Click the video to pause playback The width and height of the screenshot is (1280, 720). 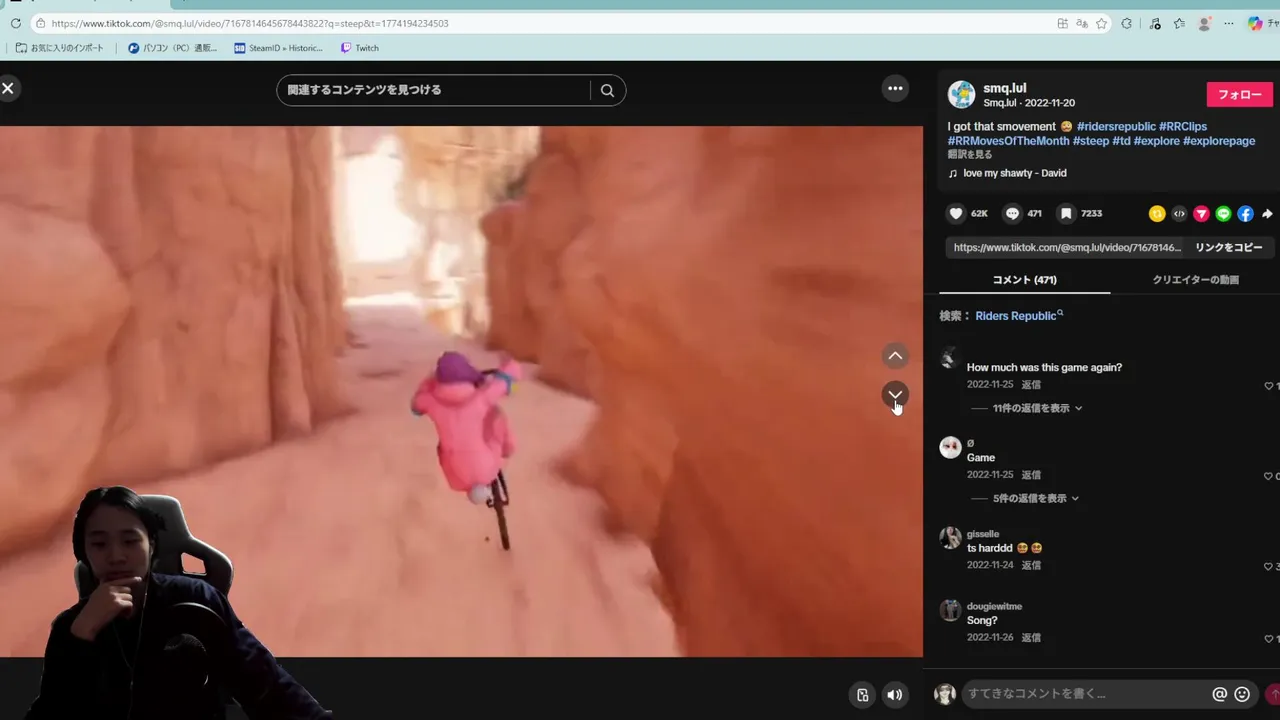pyautogui.click(x=461, y=391)
